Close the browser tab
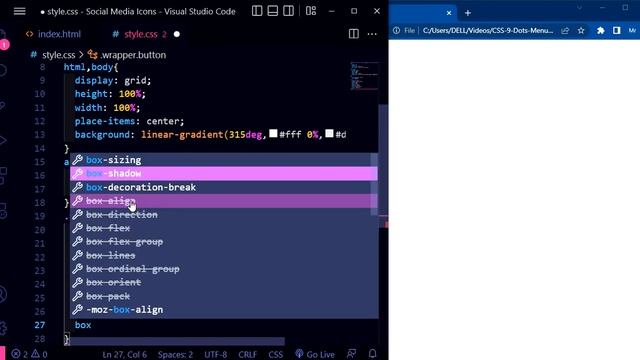This screenshot has width=640, height=360. (x=449, y=13)
